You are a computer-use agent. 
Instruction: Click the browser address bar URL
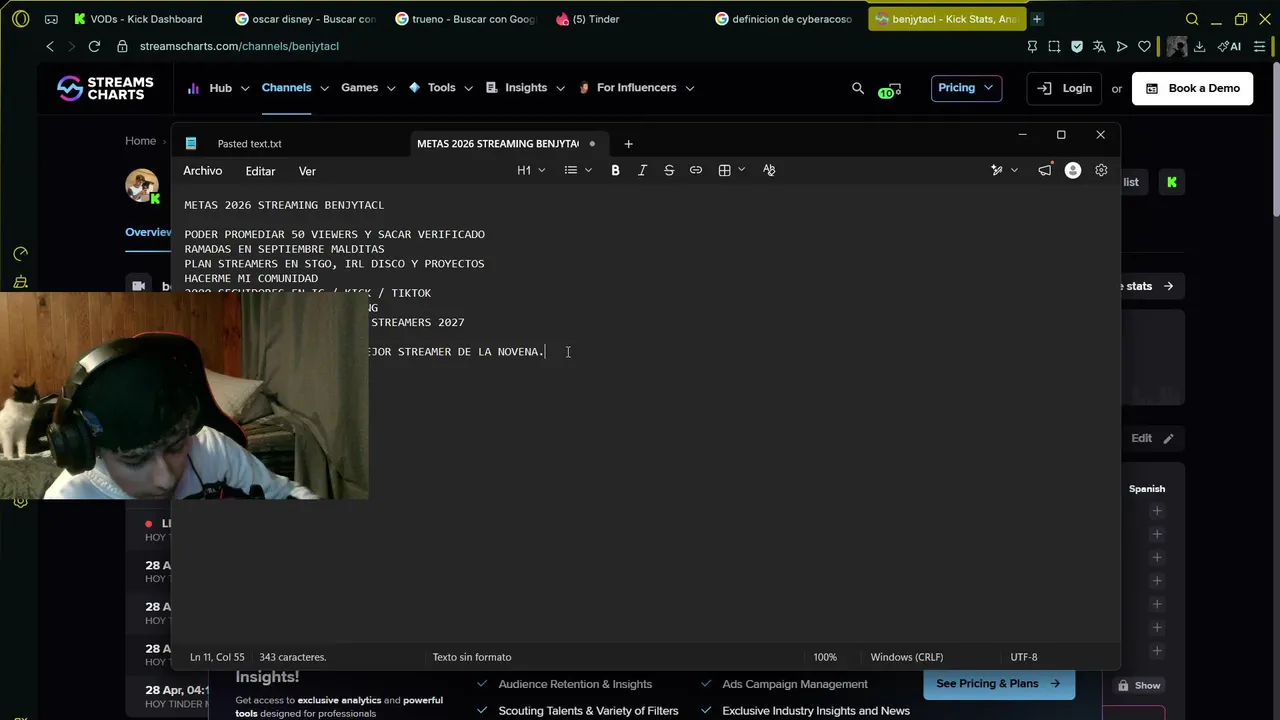tap(239, 46)
